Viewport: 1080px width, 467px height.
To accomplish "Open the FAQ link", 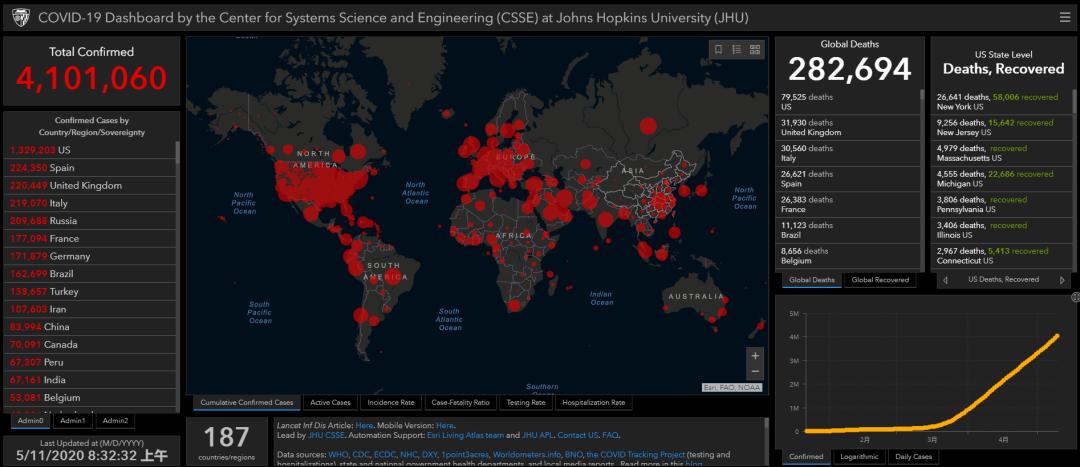I will 610,435.
